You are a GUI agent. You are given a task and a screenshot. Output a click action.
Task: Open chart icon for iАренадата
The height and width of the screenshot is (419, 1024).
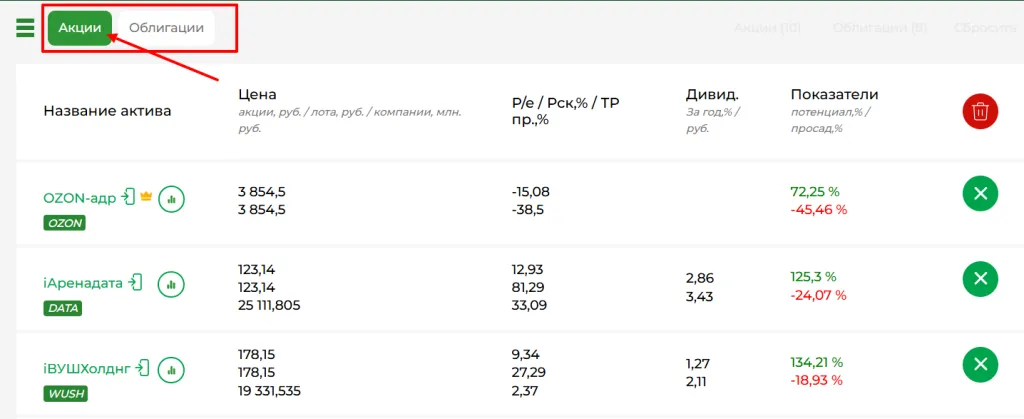(172, 284)
